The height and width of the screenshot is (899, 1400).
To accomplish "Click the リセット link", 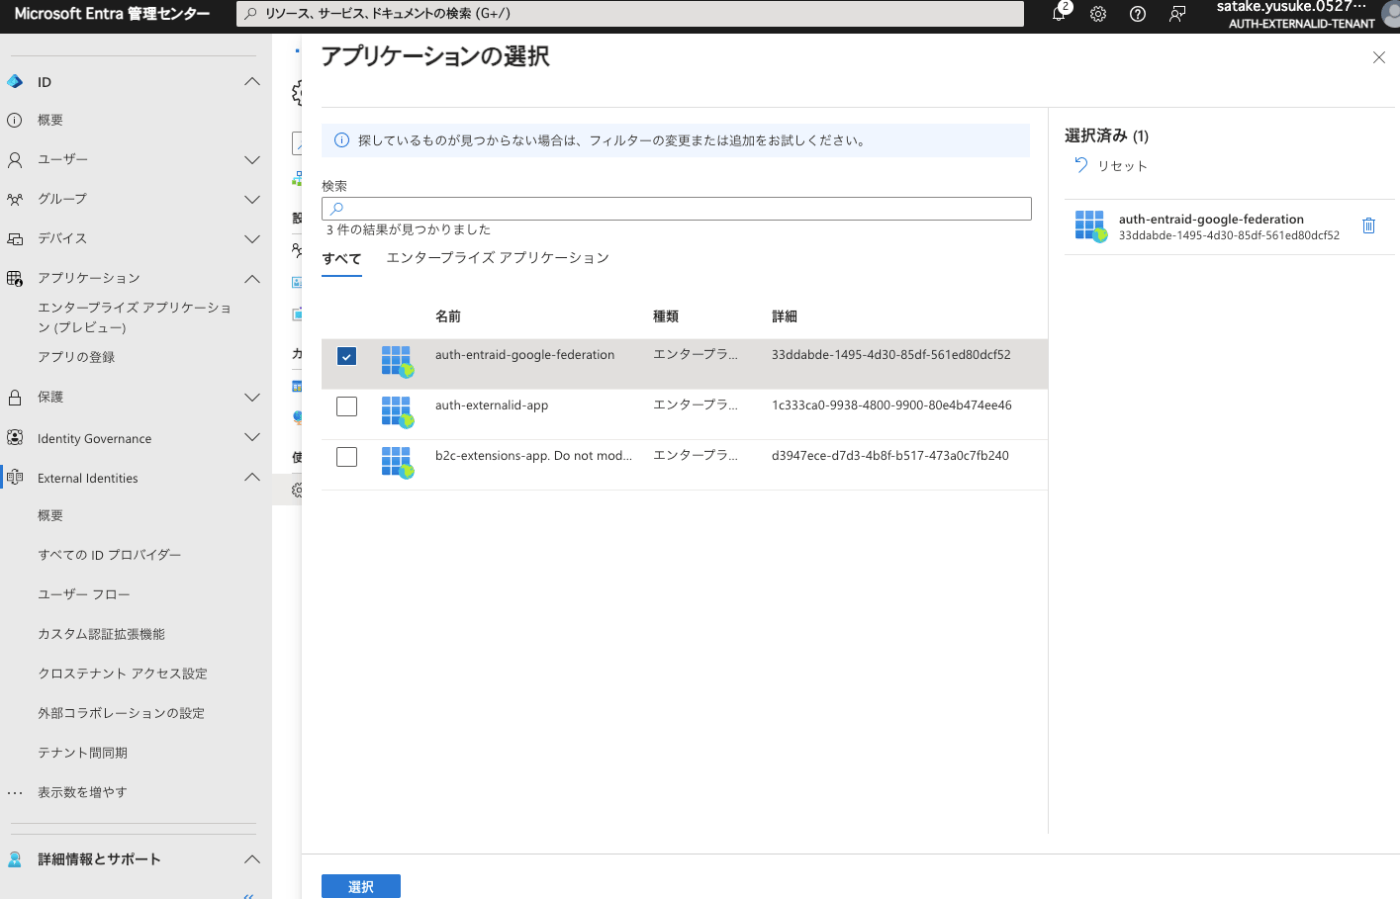I will [x=1122, y=166].
